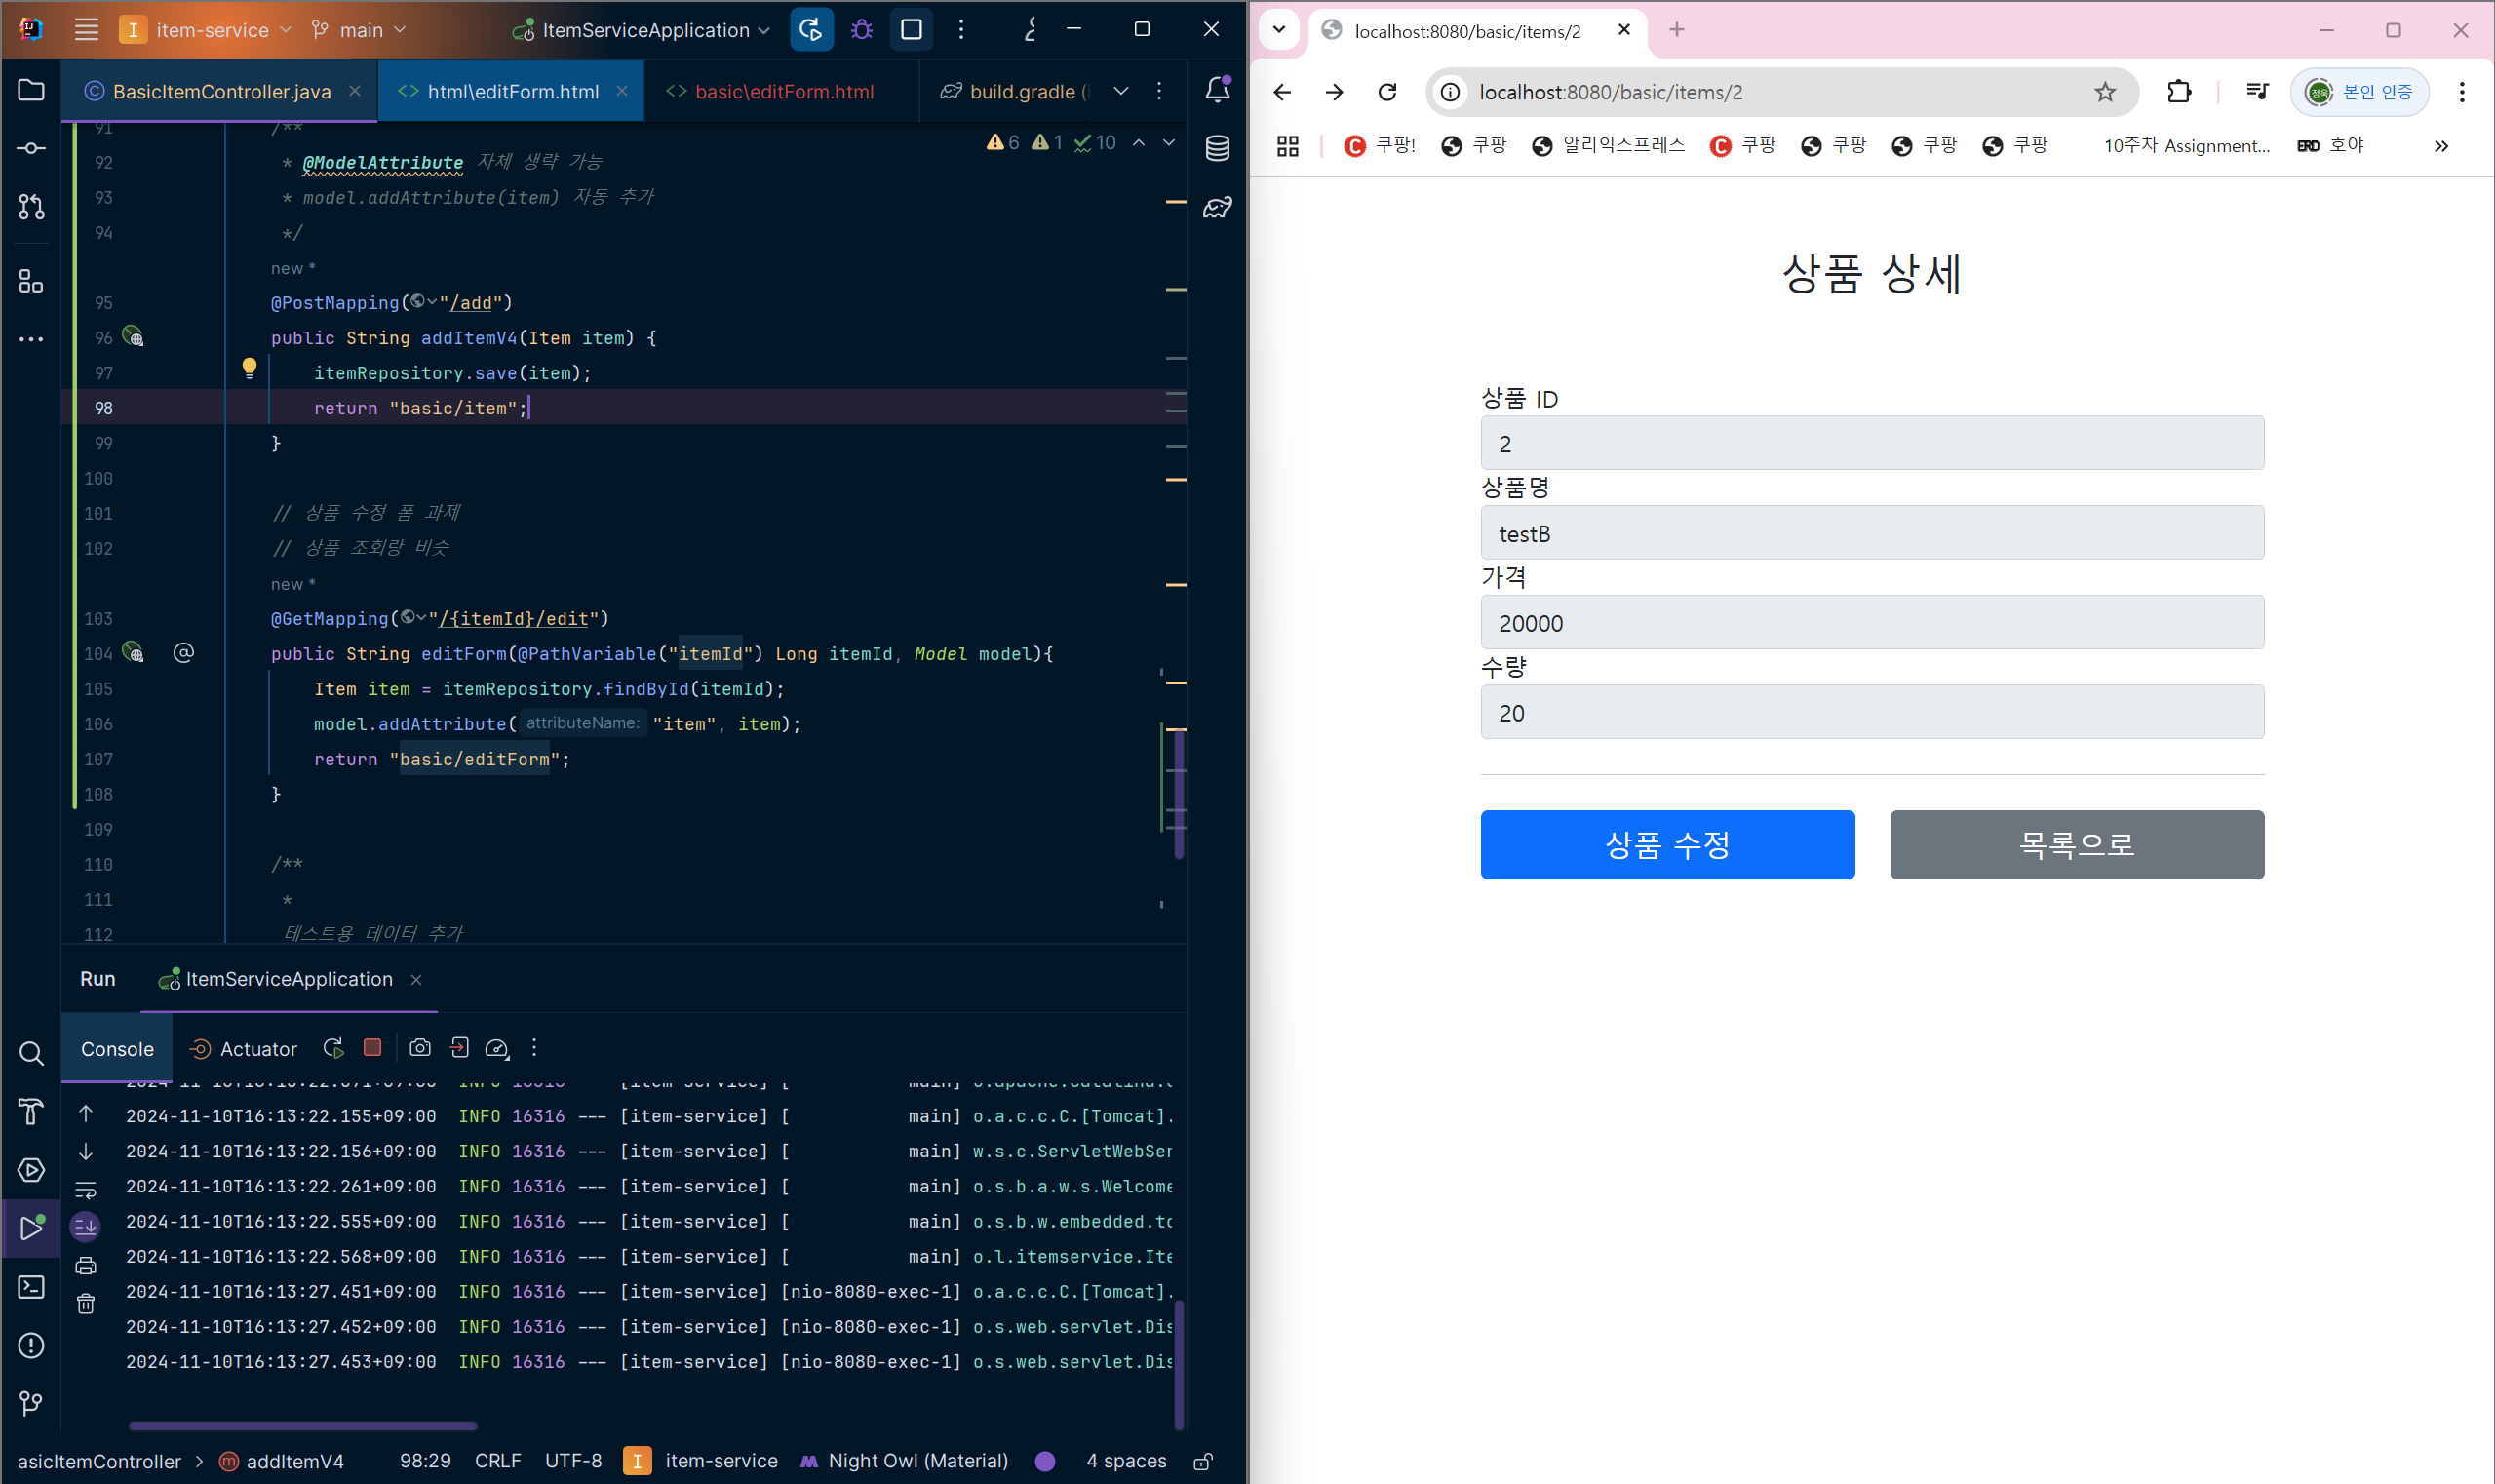The height and width of the screenshot is (1484, 2495).
Task: Rerun ItemServiceApplication from top toolbar
Action: 811,30
